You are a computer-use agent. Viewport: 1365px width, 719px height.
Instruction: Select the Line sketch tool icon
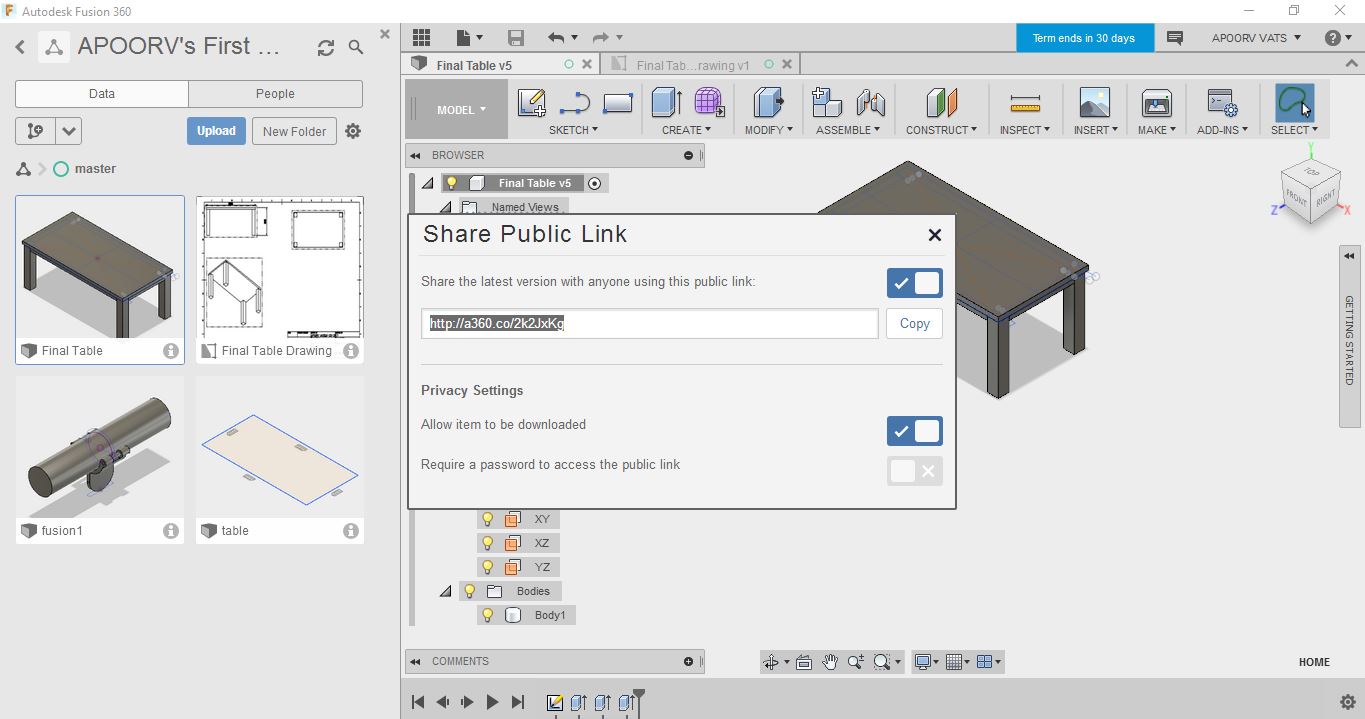[x=575, y=102]
